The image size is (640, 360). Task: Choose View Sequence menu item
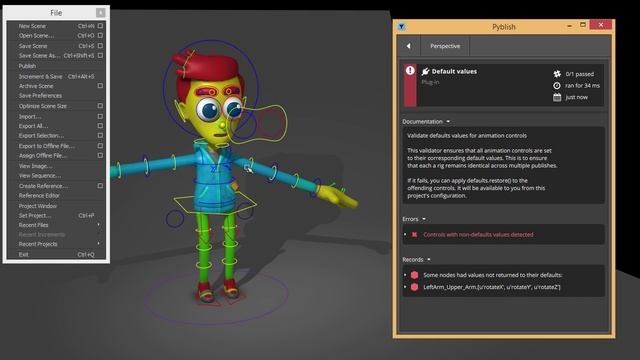tap(40, 176)
